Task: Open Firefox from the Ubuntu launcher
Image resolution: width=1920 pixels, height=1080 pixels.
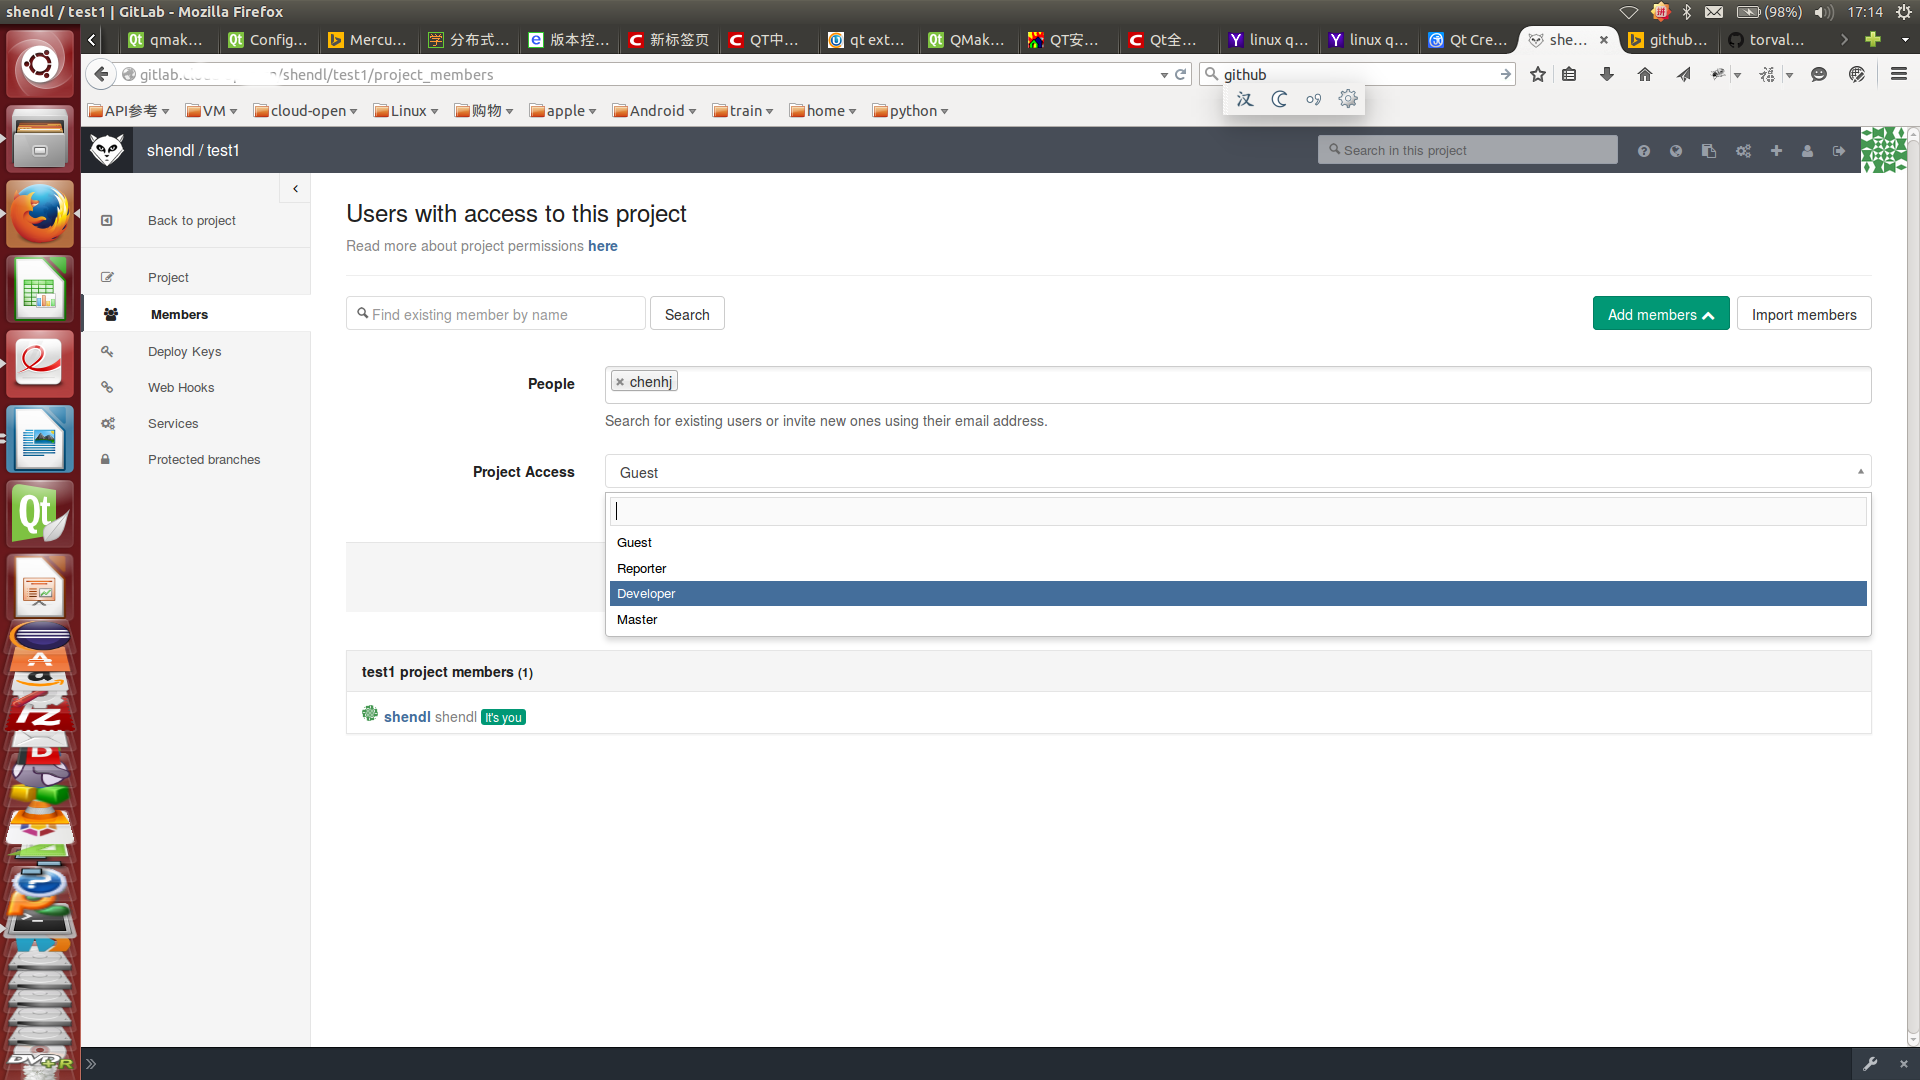Action: tap(40, 214)
